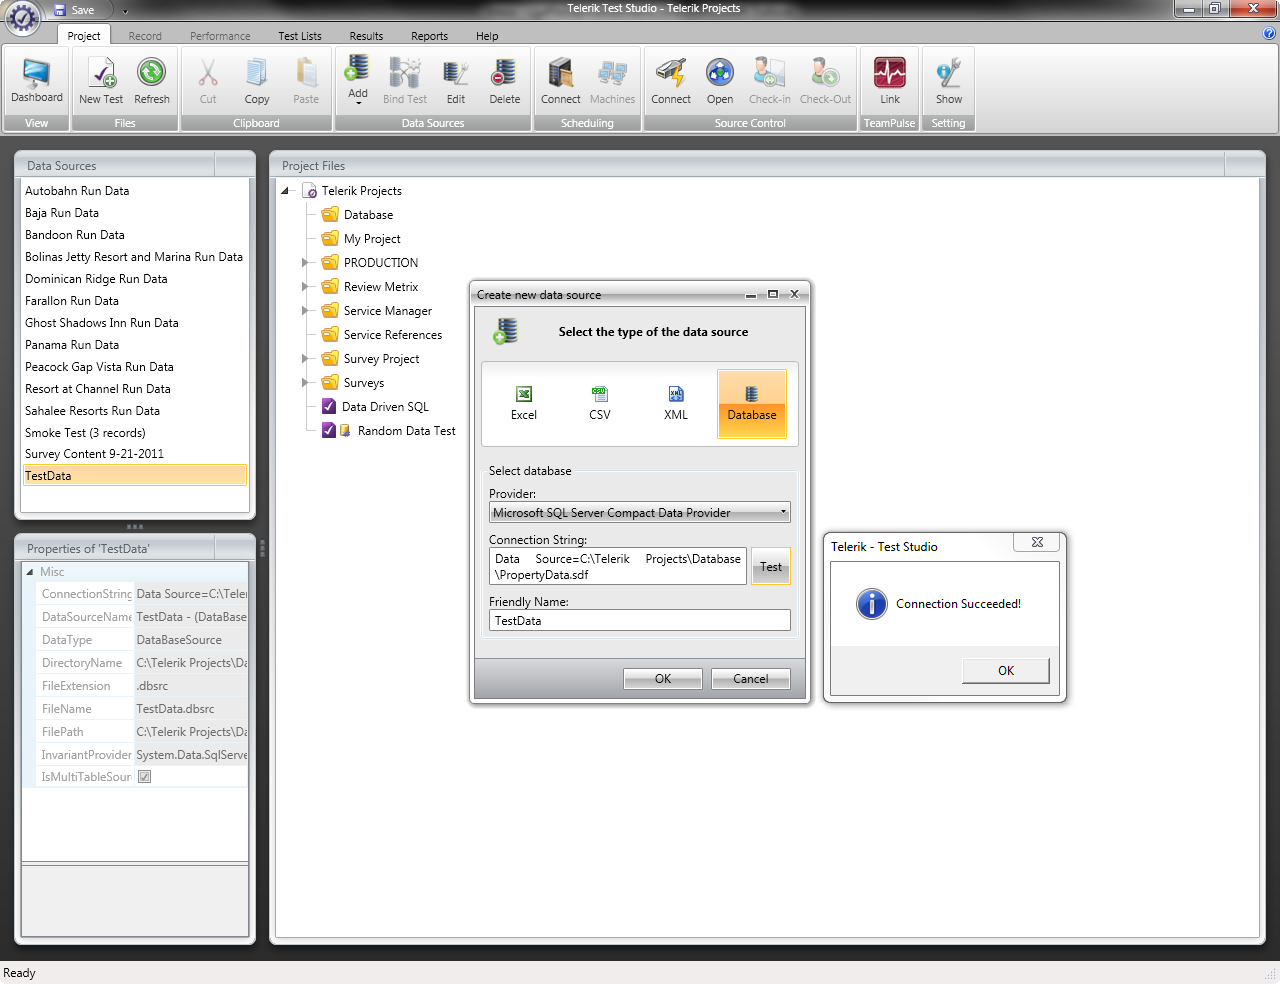Open the Reports ribbon tab
Image resolution: width=1280 pixels, height=984 pixels.
click(430, 36)
